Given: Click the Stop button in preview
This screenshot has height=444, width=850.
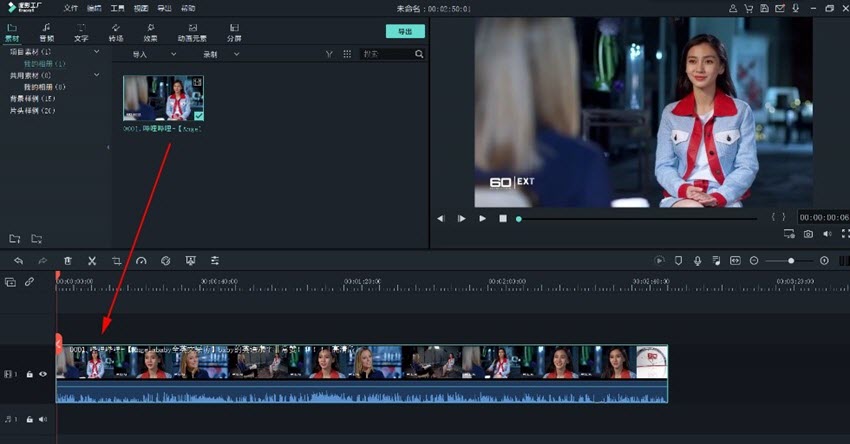Looking at the screenshot, I should click(x=503, y=218).
